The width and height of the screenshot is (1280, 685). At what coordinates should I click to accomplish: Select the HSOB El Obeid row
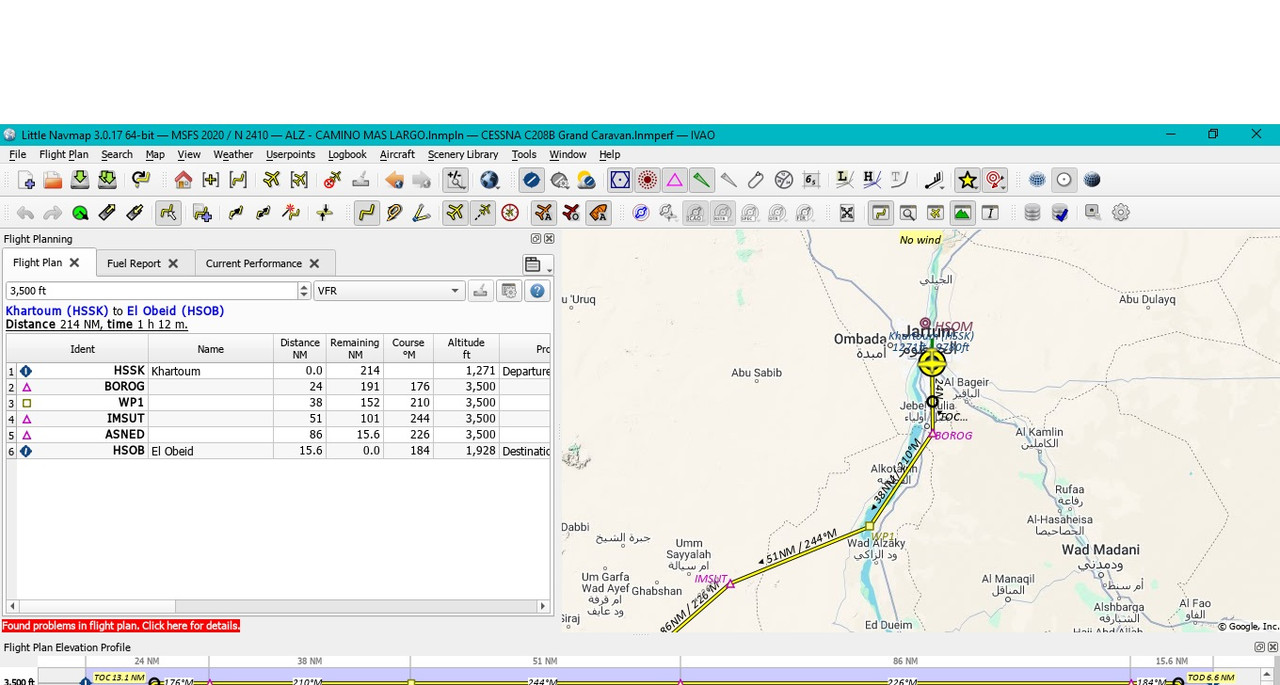point(278,451)
